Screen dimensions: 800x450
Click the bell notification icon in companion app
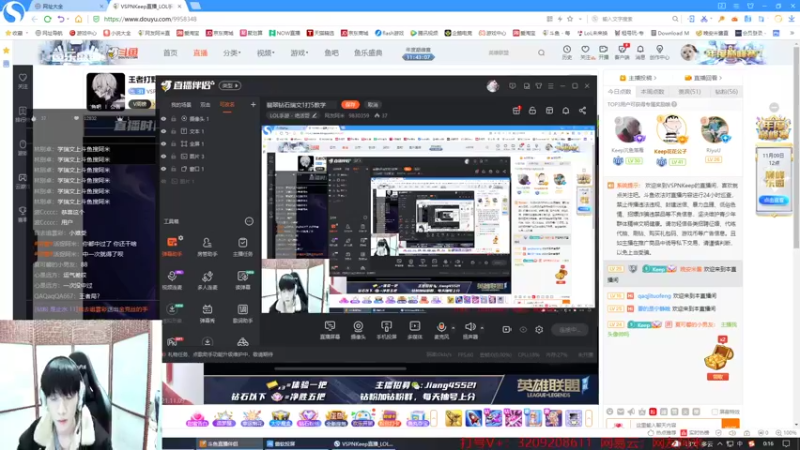coord(565,110)
